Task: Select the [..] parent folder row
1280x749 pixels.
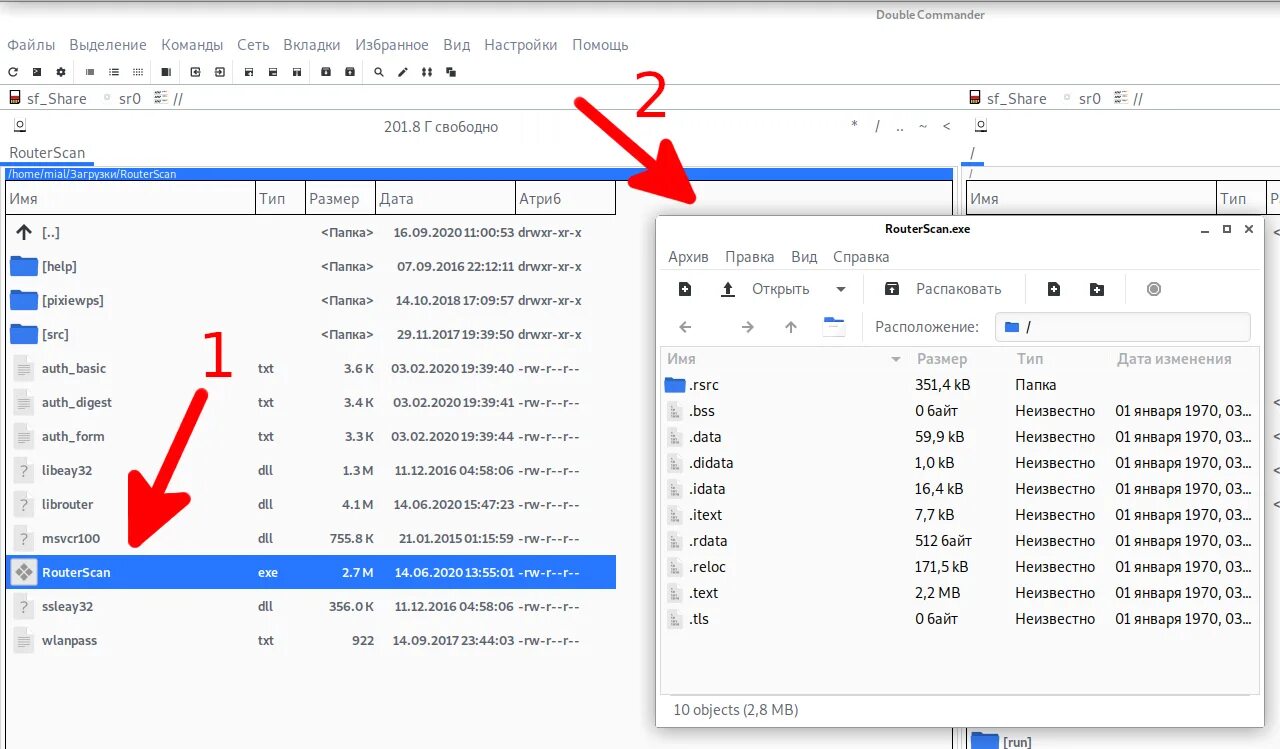Action: (310, 232)
